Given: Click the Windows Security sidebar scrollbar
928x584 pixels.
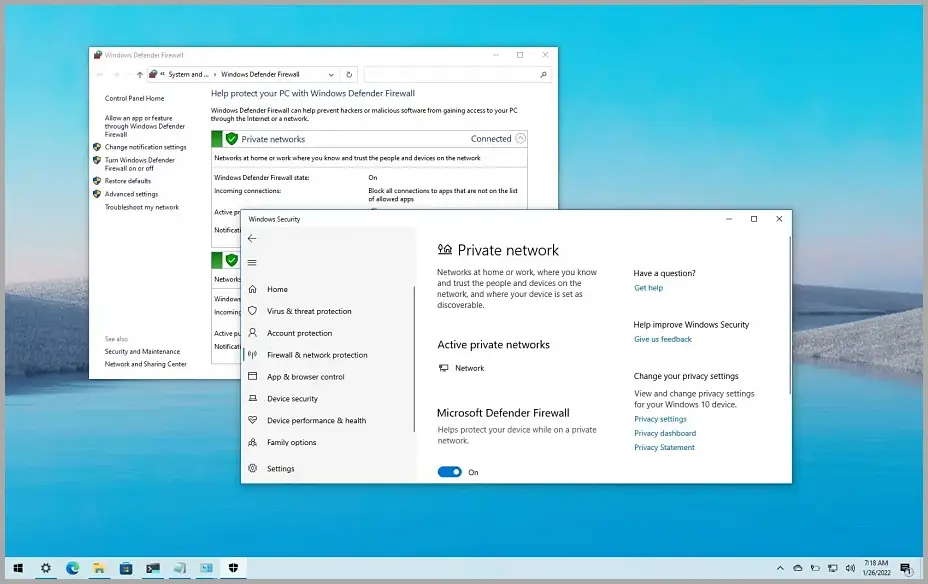Looking at the screenshot, I should (x=414, y=359).
